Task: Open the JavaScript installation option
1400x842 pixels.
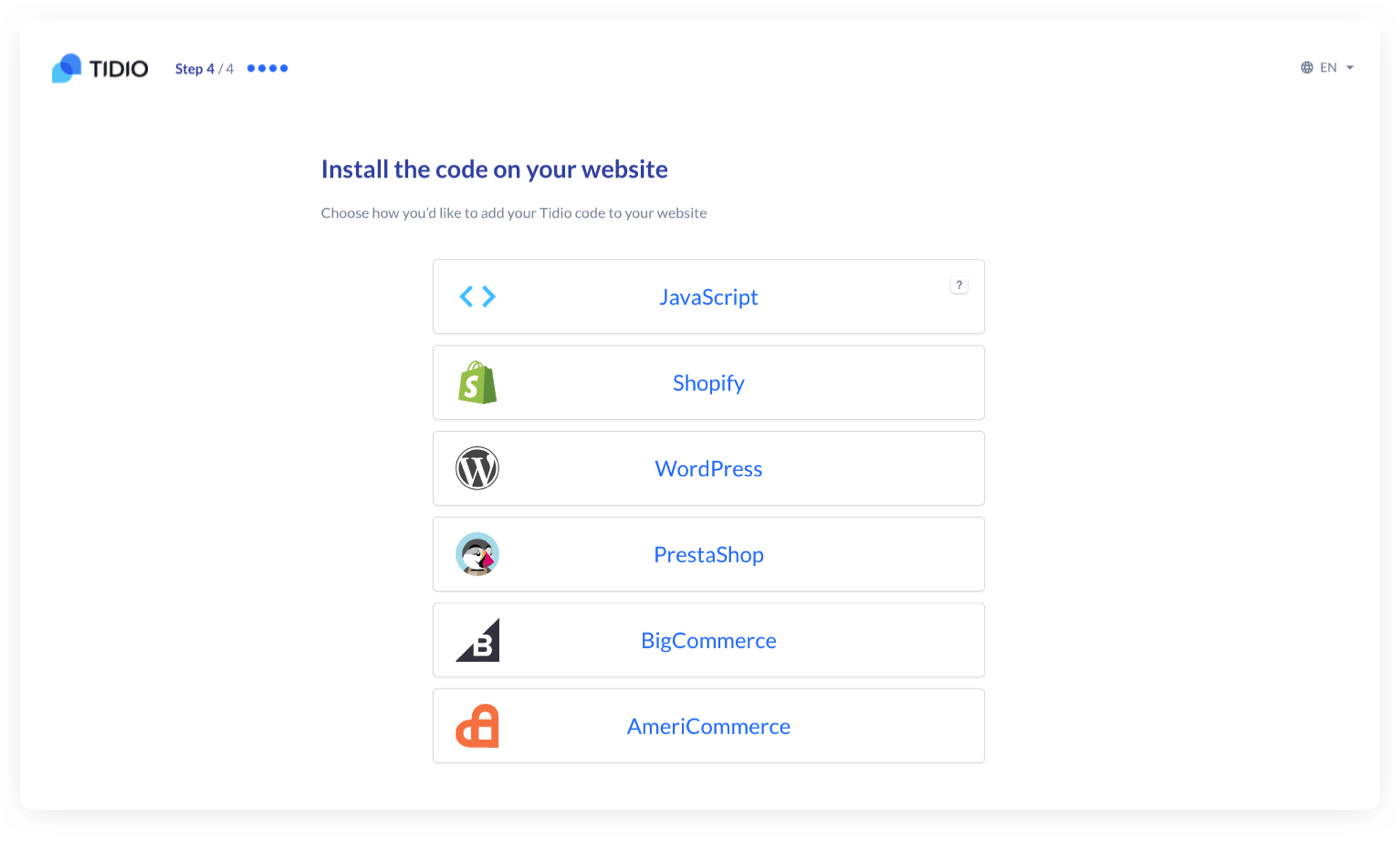Action: (x=708, y=296)
